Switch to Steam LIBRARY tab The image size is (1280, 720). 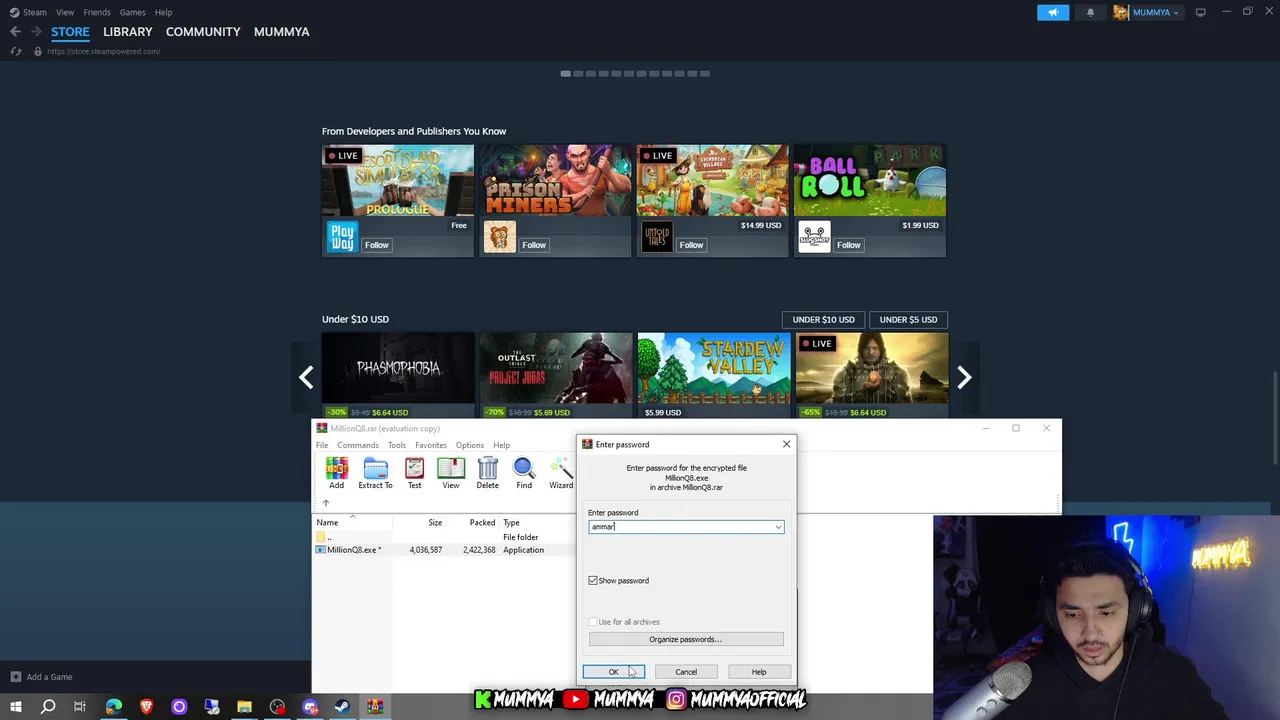click(x=128, y=32)
